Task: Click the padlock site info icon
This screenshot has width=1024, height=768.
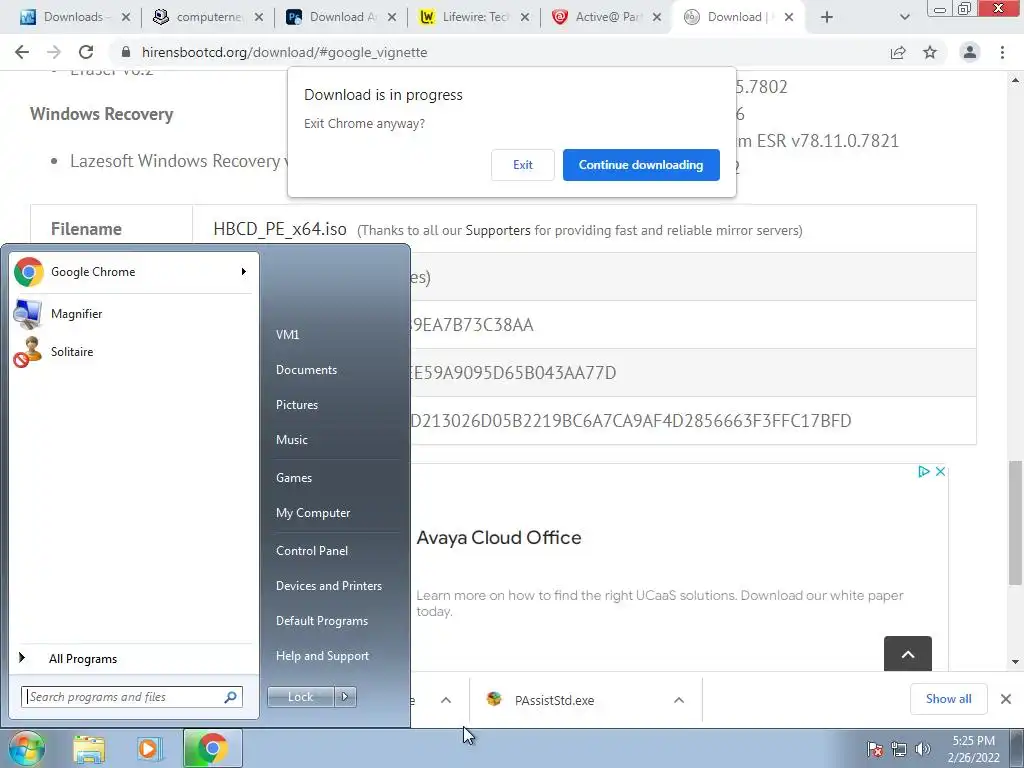Action: [x=126, y=52]
